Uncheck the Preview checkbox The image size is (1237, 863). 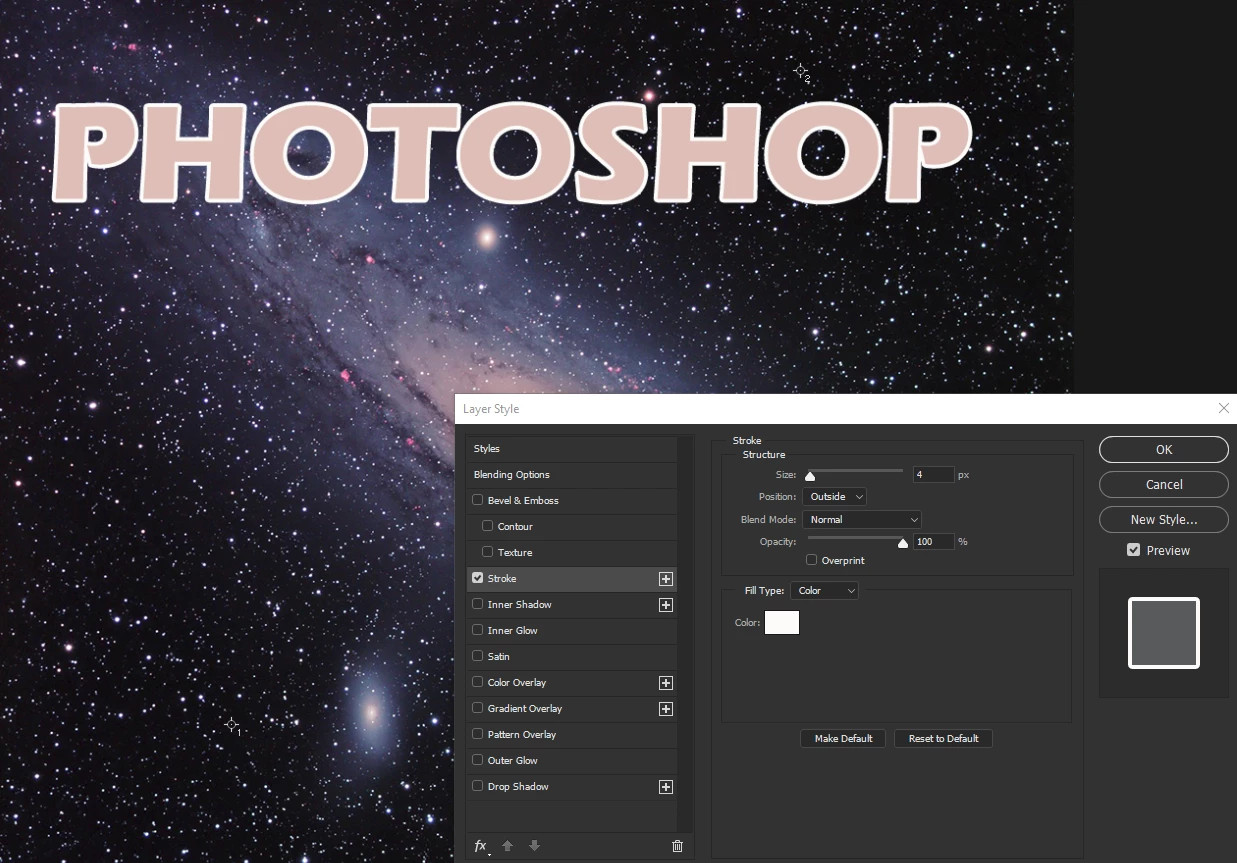1133,550
